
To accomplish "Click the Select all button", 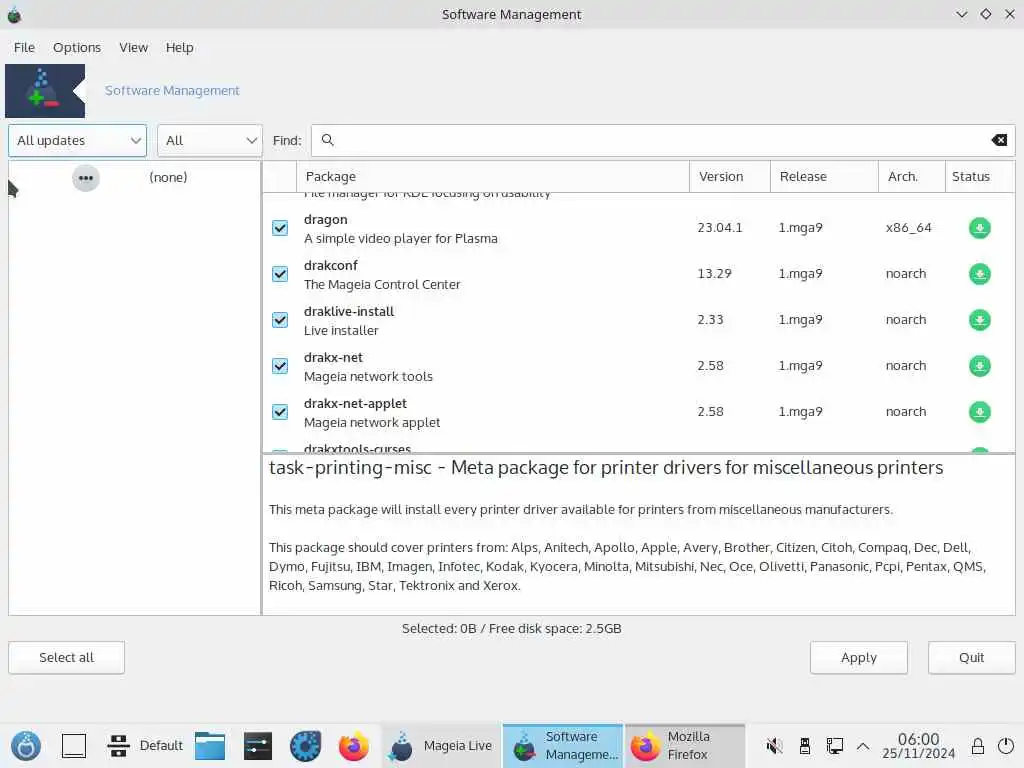I will pos(67,658).
